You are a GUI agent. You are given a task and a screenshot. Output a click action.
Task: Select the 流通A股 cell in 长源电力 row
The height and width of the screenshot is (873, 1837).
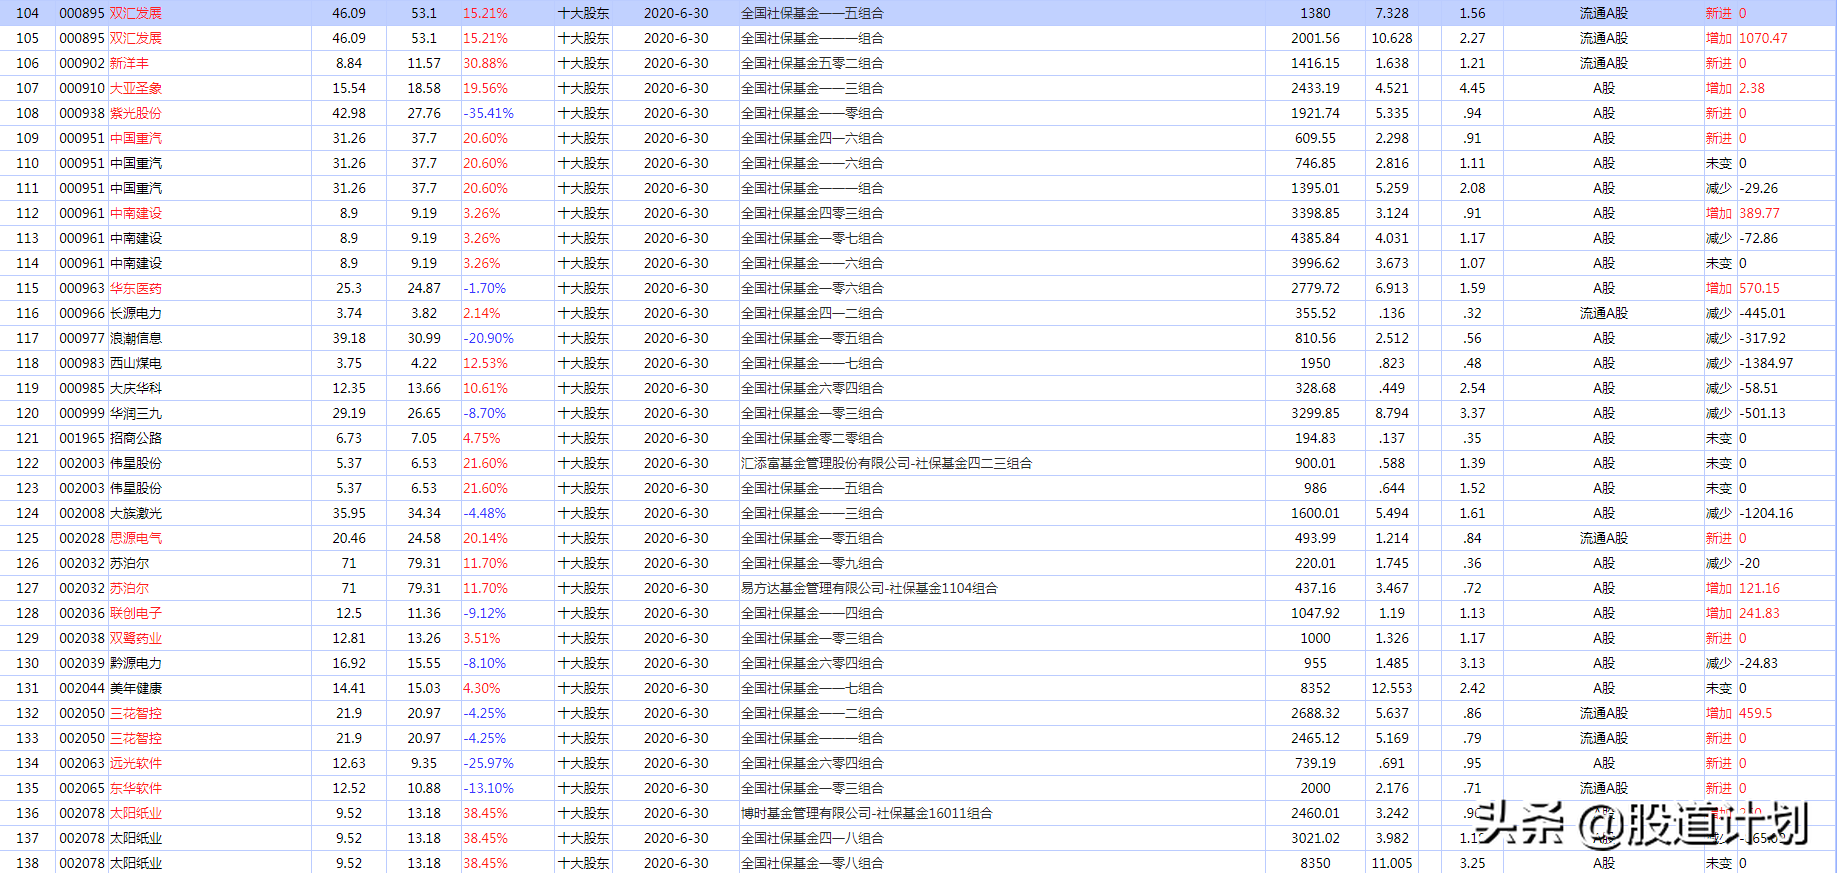[x=1604, y=313]
